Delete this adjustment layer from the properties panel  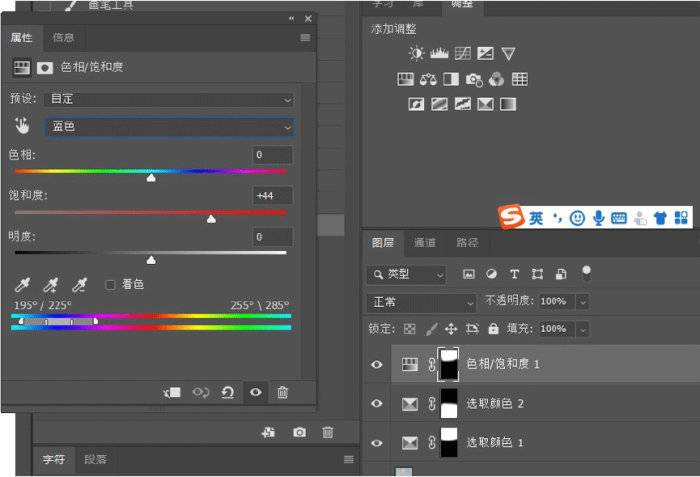coord(283,393)
